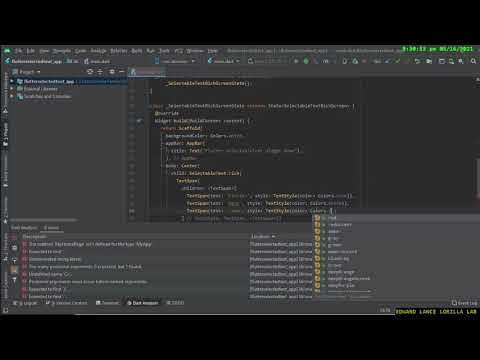
Task: Select the open main.dart editor tab
Action: click(x=147, y=72)
